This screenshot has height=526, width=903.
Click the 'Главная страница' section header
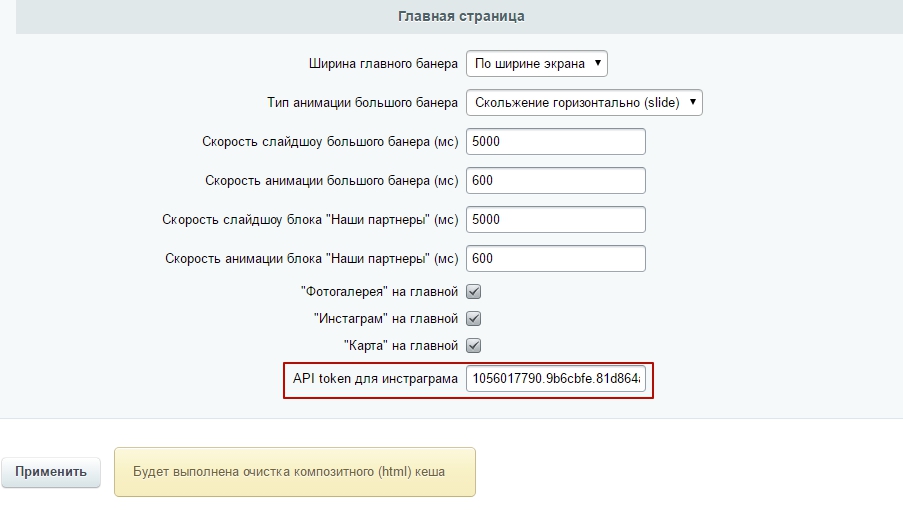[460, 17]
